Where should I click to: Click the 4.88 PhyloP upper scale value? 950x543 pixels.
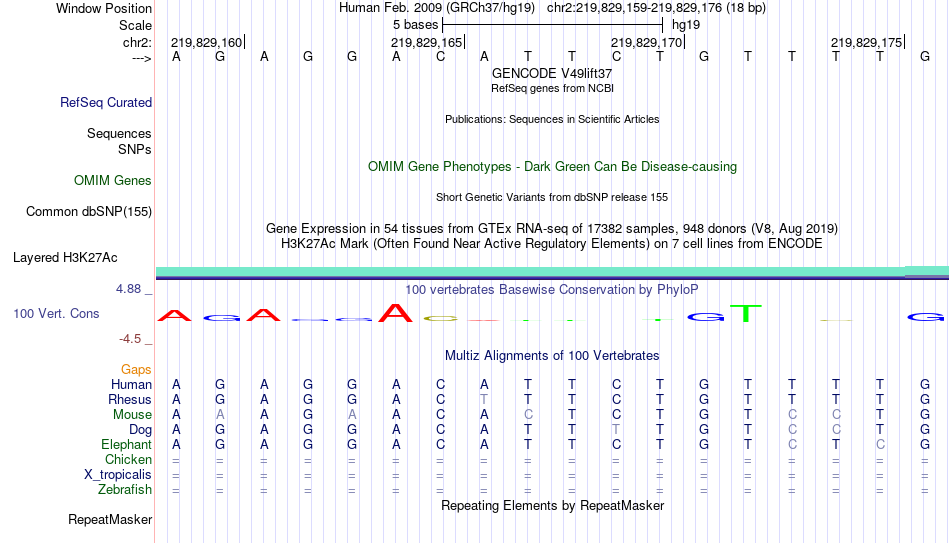coord(128,289)
